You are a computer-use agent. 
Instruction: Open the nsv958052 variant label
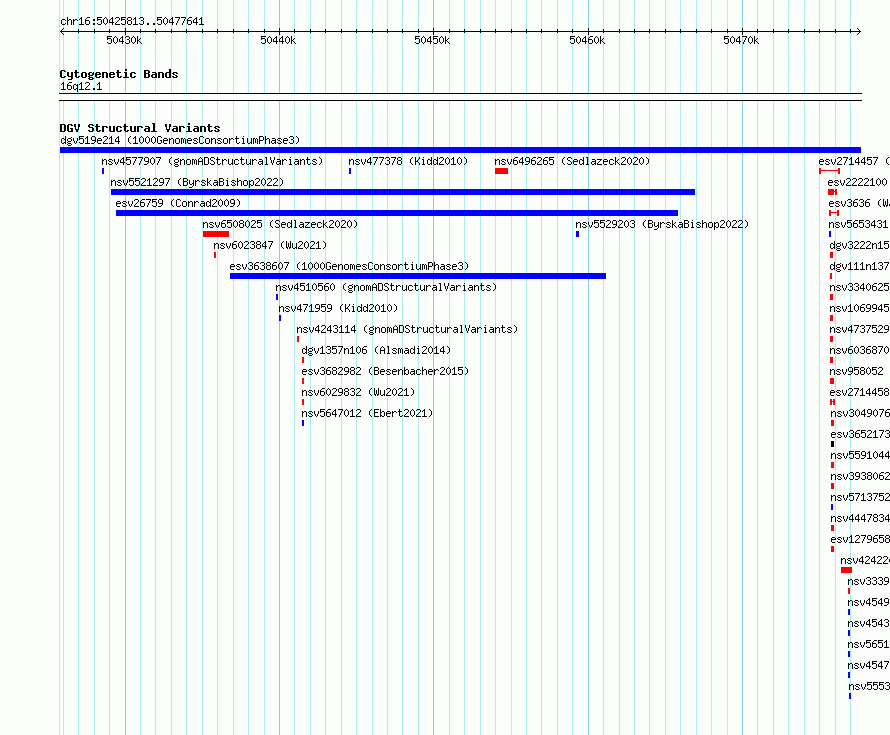click(857, 371)
